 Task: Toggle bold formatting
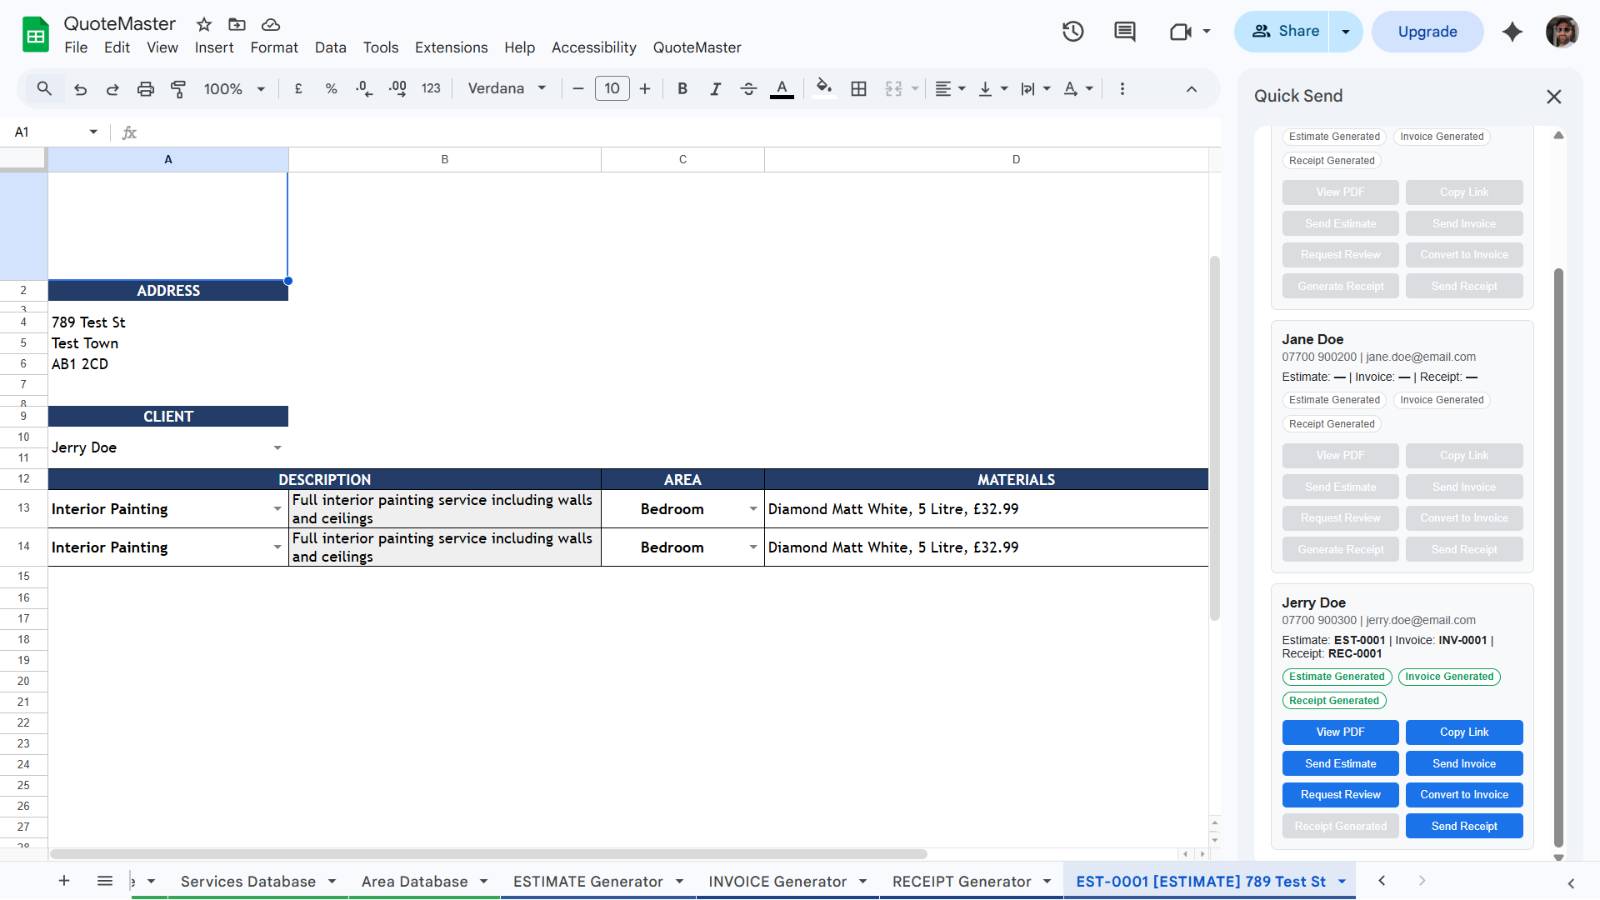682,89
